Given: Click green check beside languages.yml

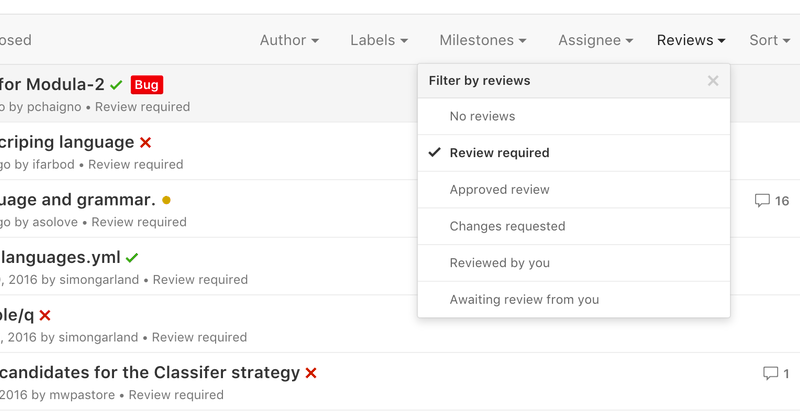Looking at the screenshot, I should click(x=132, y=258).
